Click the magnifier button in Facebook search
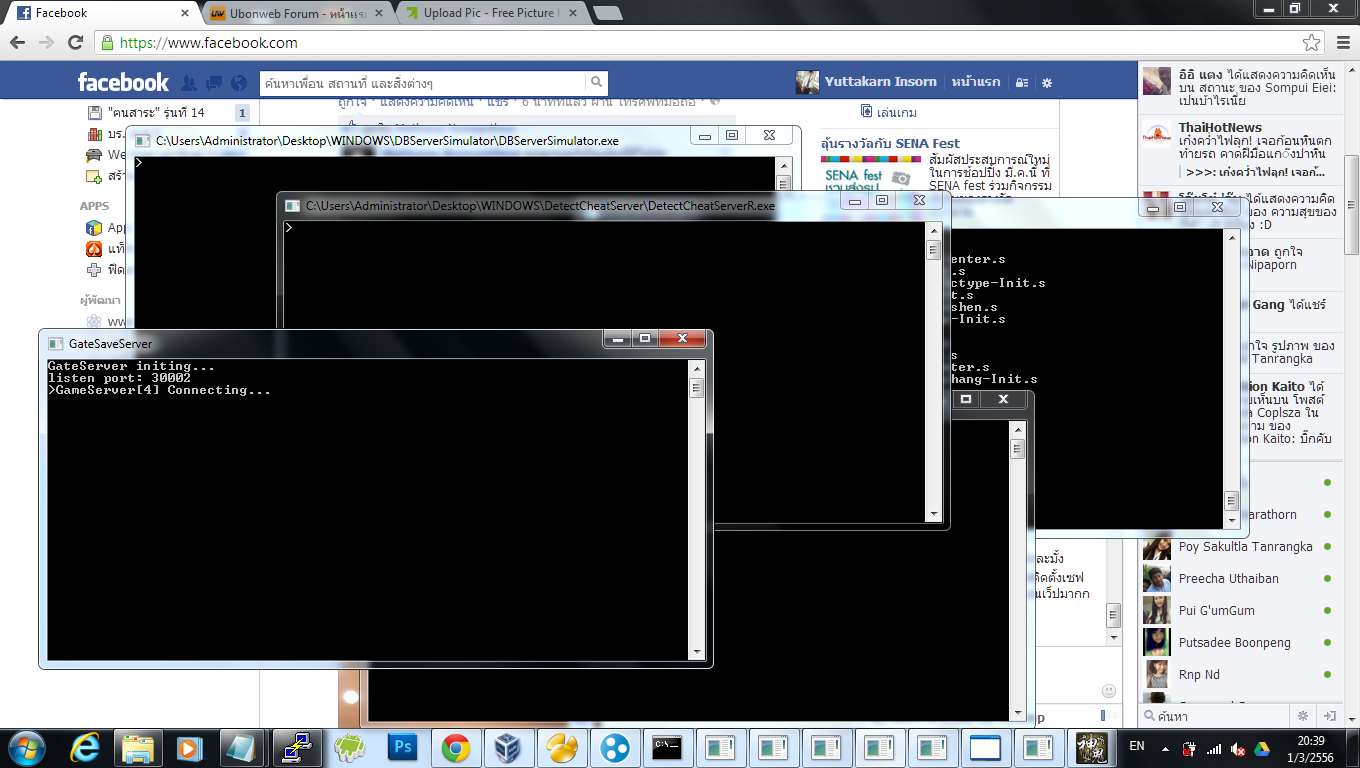 coord(596,83)
